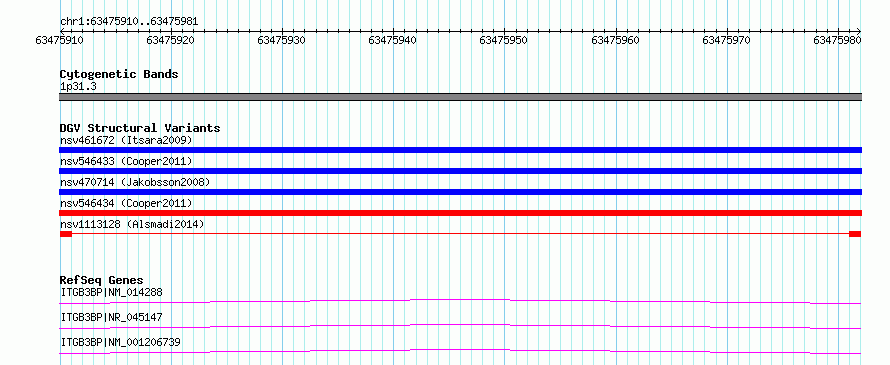Click the blue nsv461672 variant bar
The image size is (890, 365).
[x=460, y=150]
